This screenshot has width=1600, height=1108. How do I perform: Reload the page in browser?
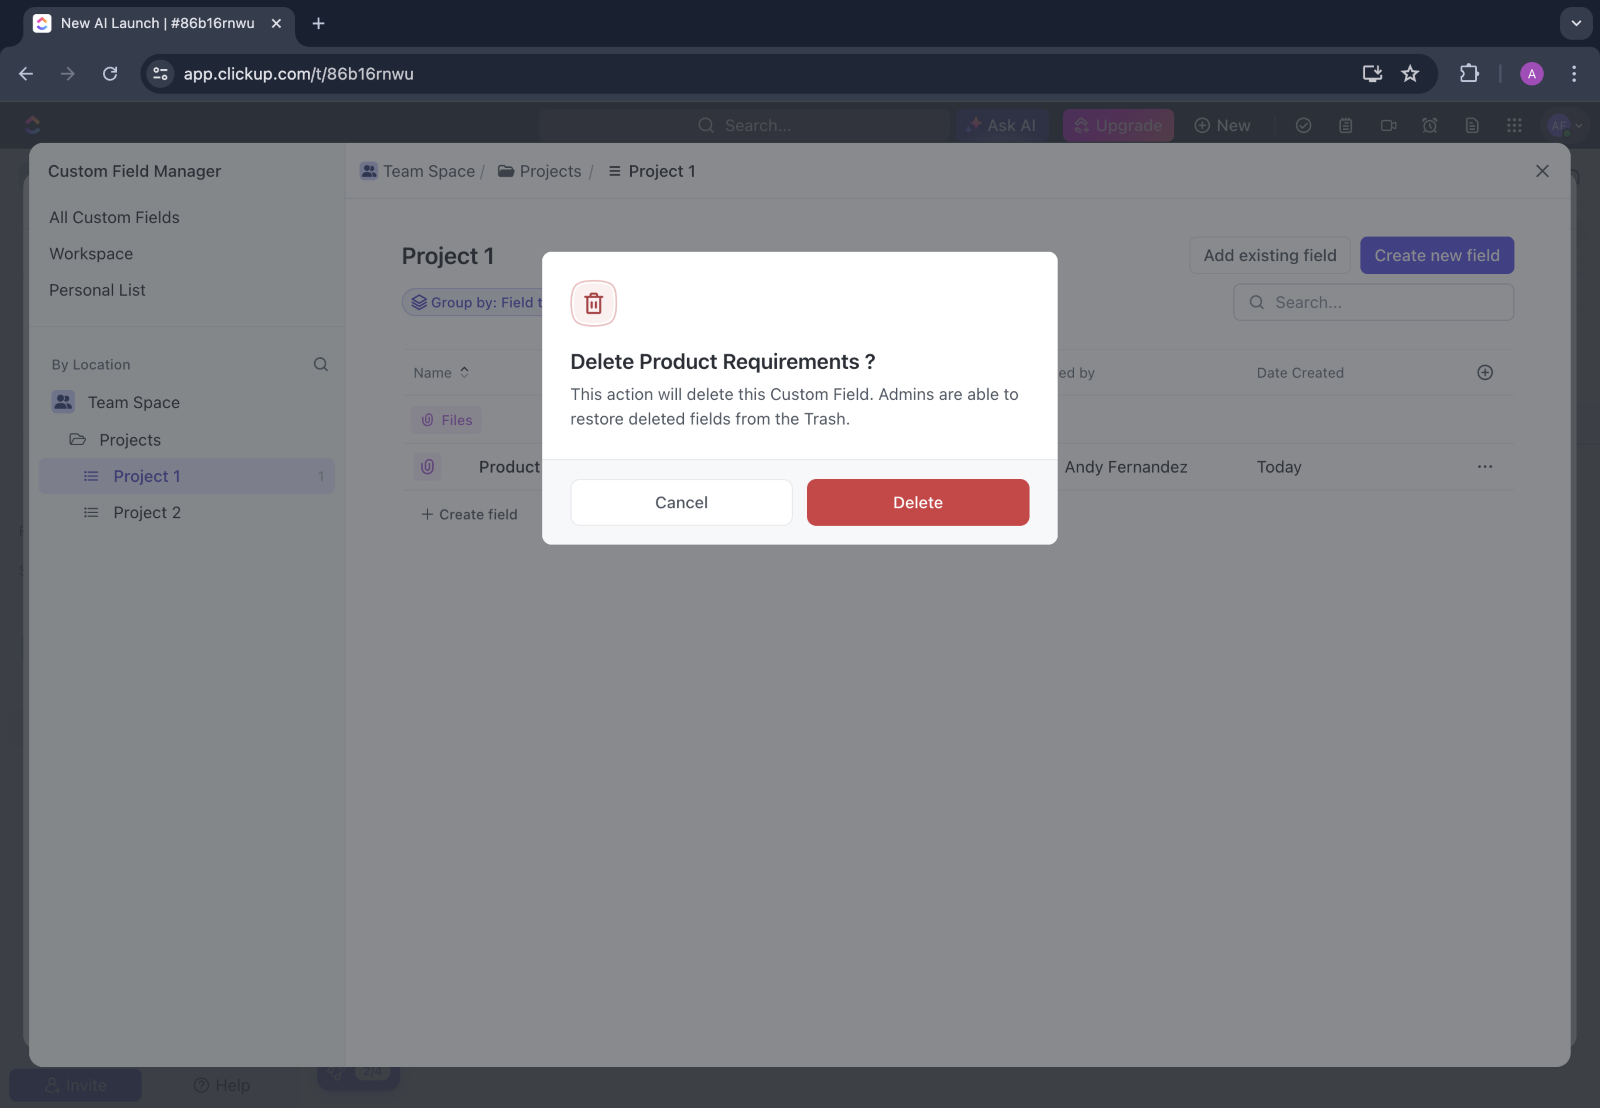pyautogui.click(x=110, y=74)
